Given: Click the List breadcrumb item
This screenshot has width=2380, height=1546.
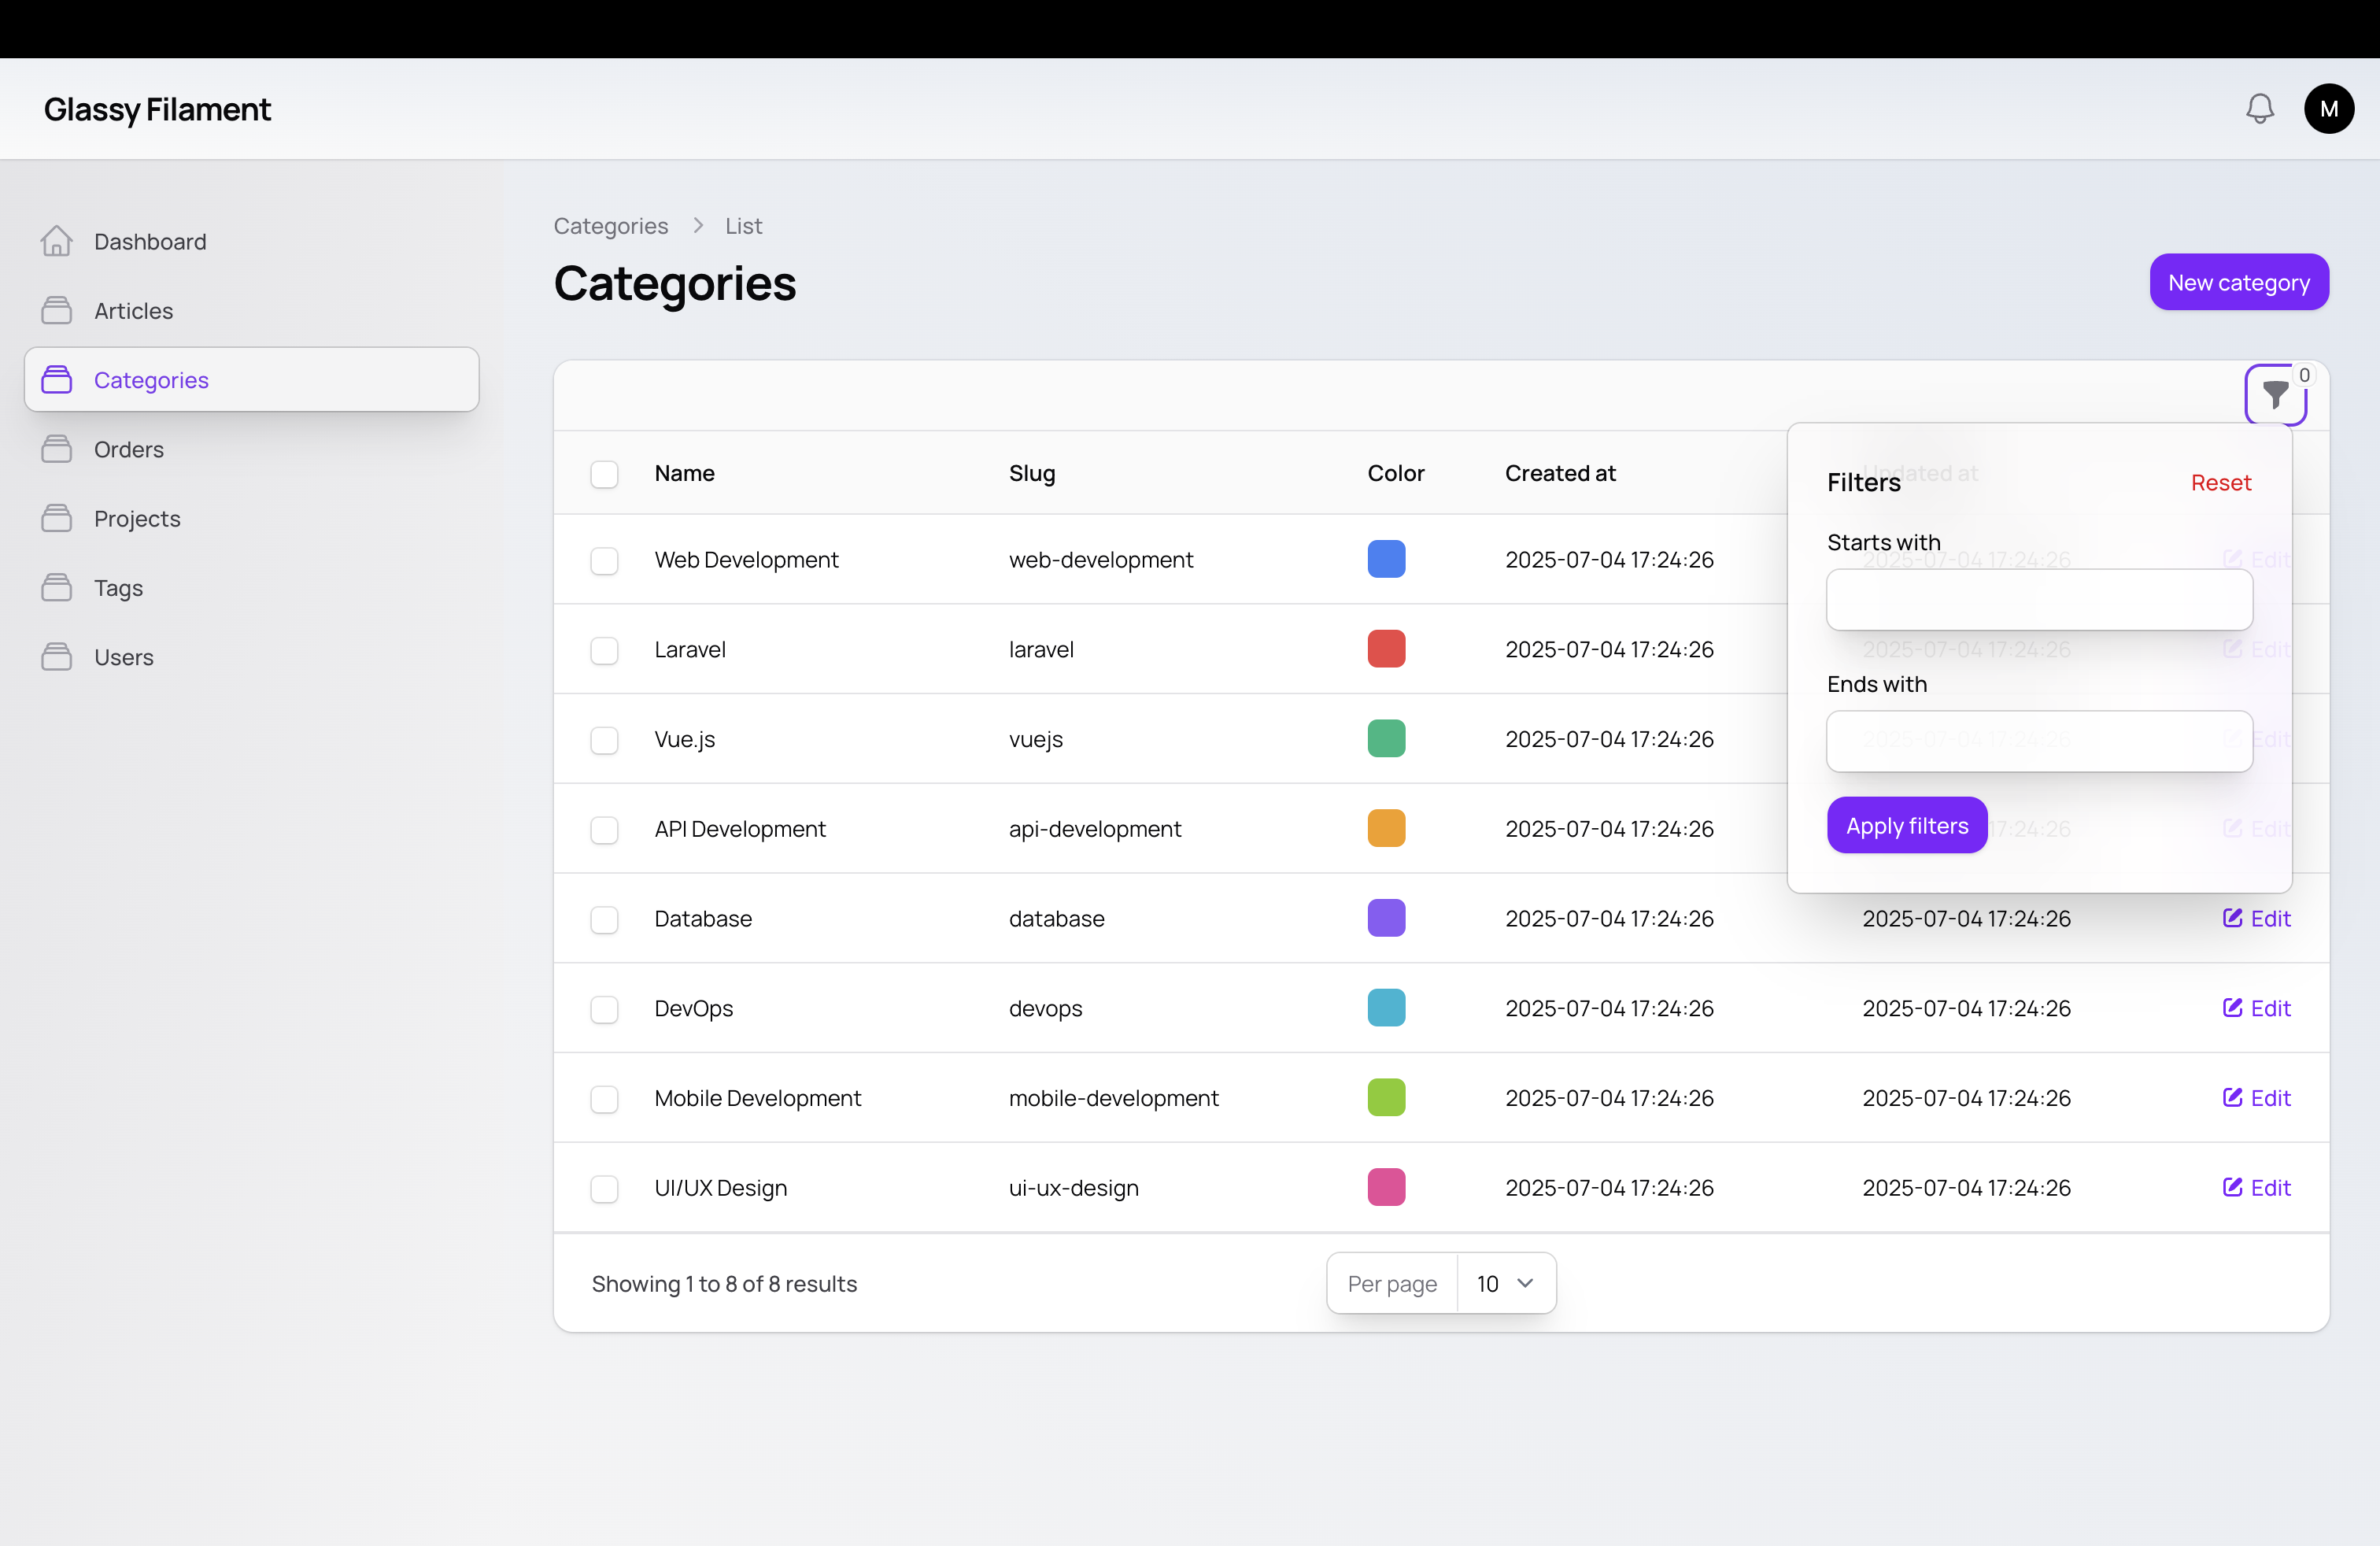Looking at the screenshot, I should (743, 225).
